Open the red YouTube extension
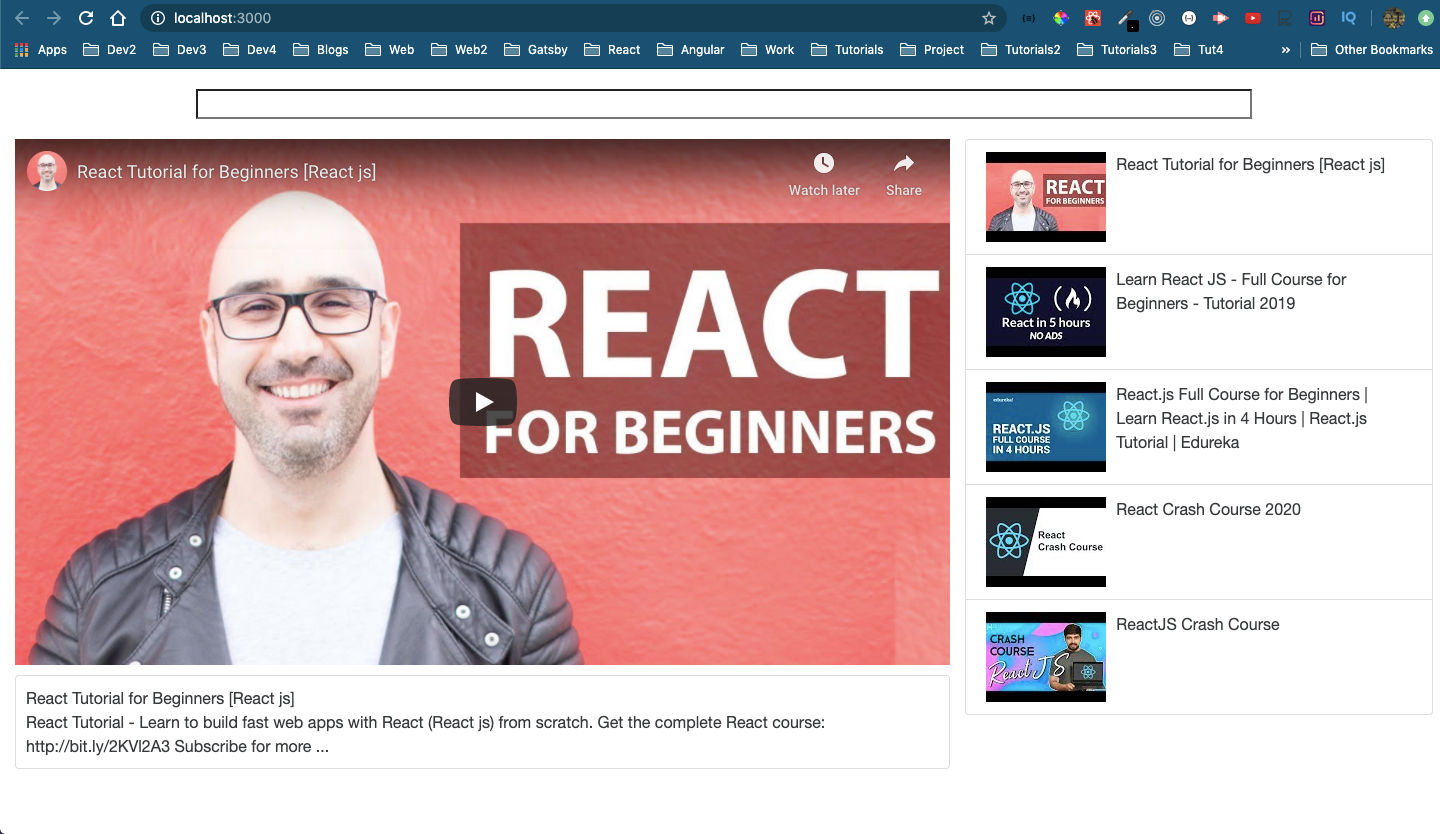 point(1253,18)
